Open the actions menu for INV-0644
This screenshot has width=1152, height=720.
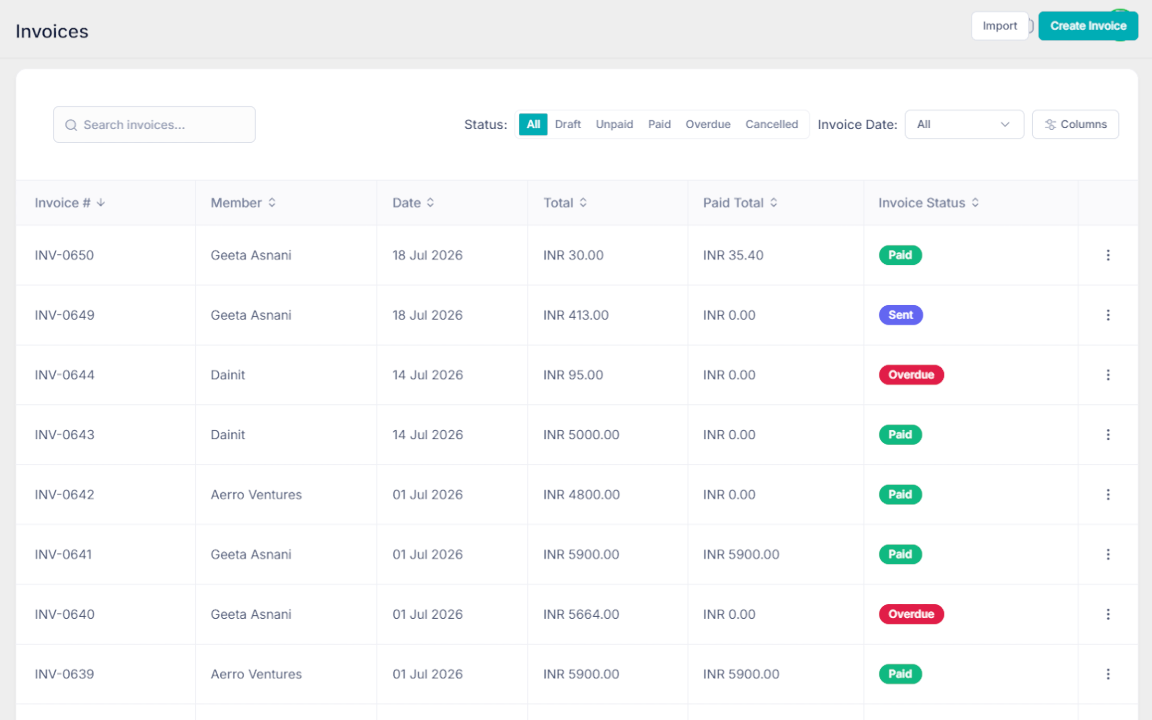1108,375
